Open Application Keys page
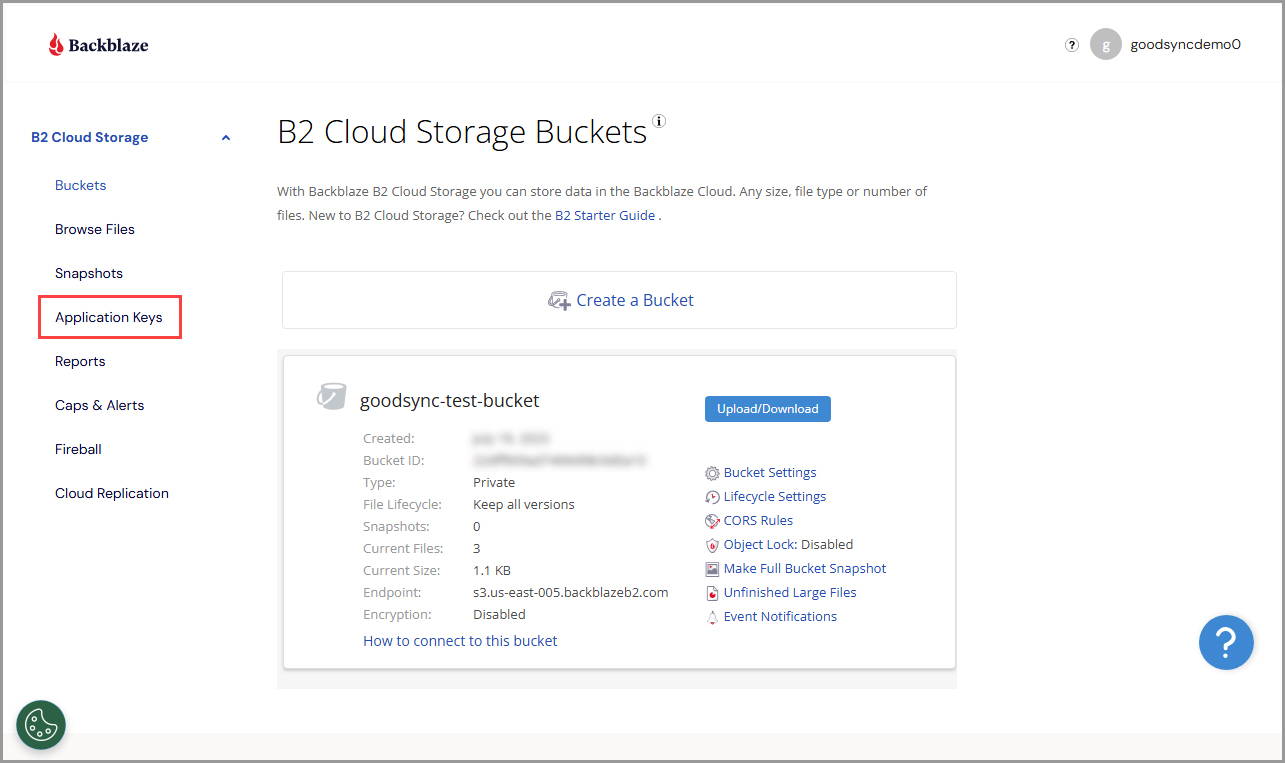This screenshot has height=763, width=1285. (x=109, y=317)
